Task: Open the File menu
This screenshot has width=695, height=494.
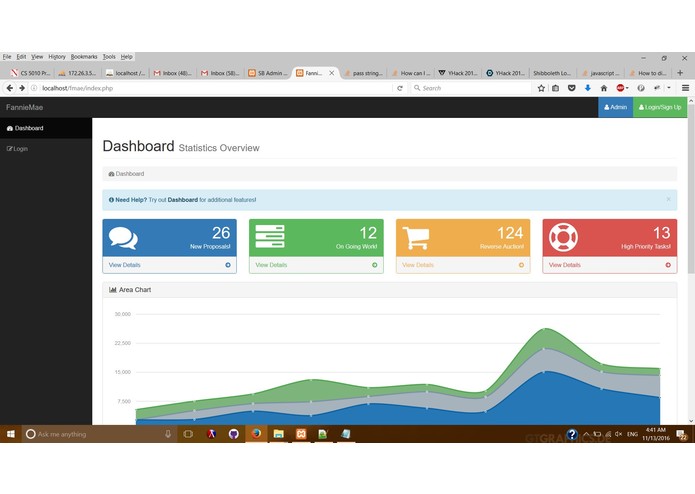Action: click(7, 57)
